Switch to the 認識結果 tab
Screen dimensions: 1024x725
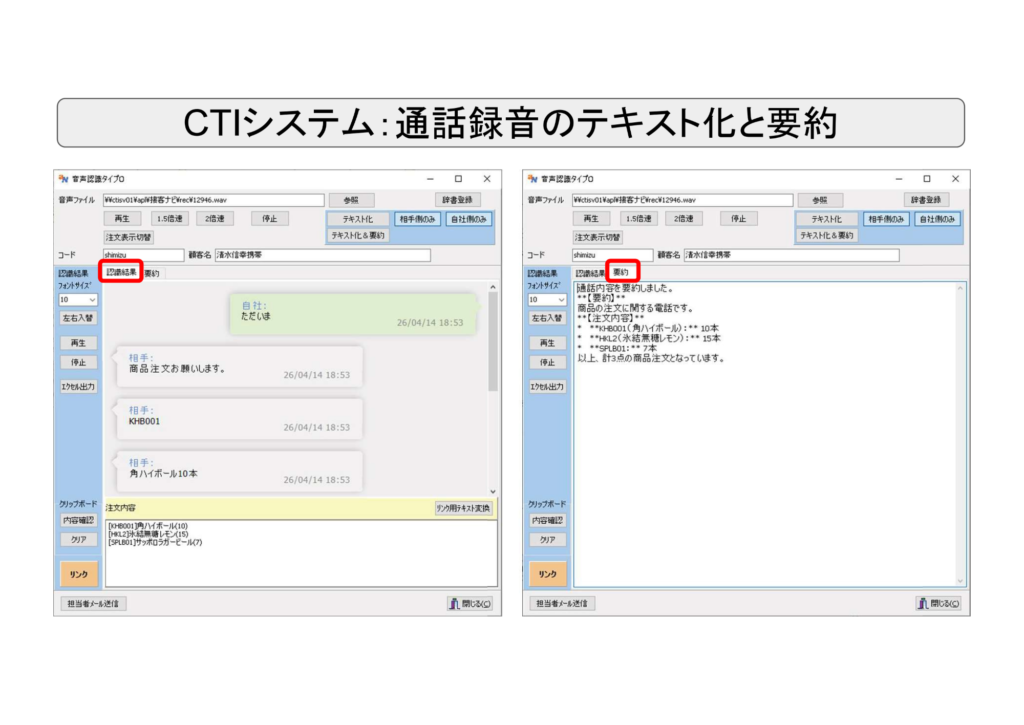(123, 270)
